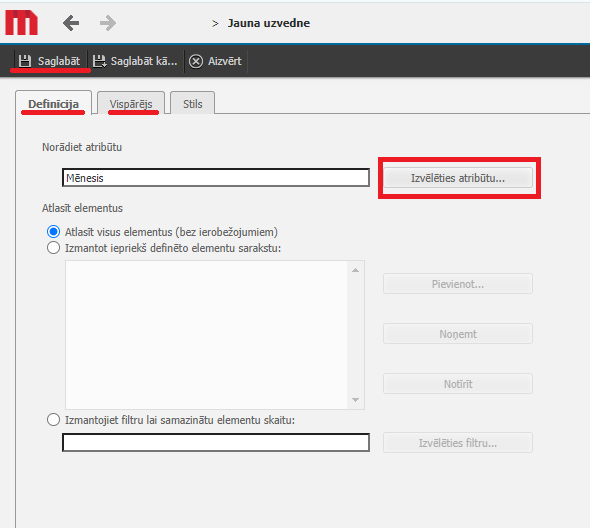Click the 'Pievienot...' button
This screenshot has height=528, width=590.
(458, 284)
